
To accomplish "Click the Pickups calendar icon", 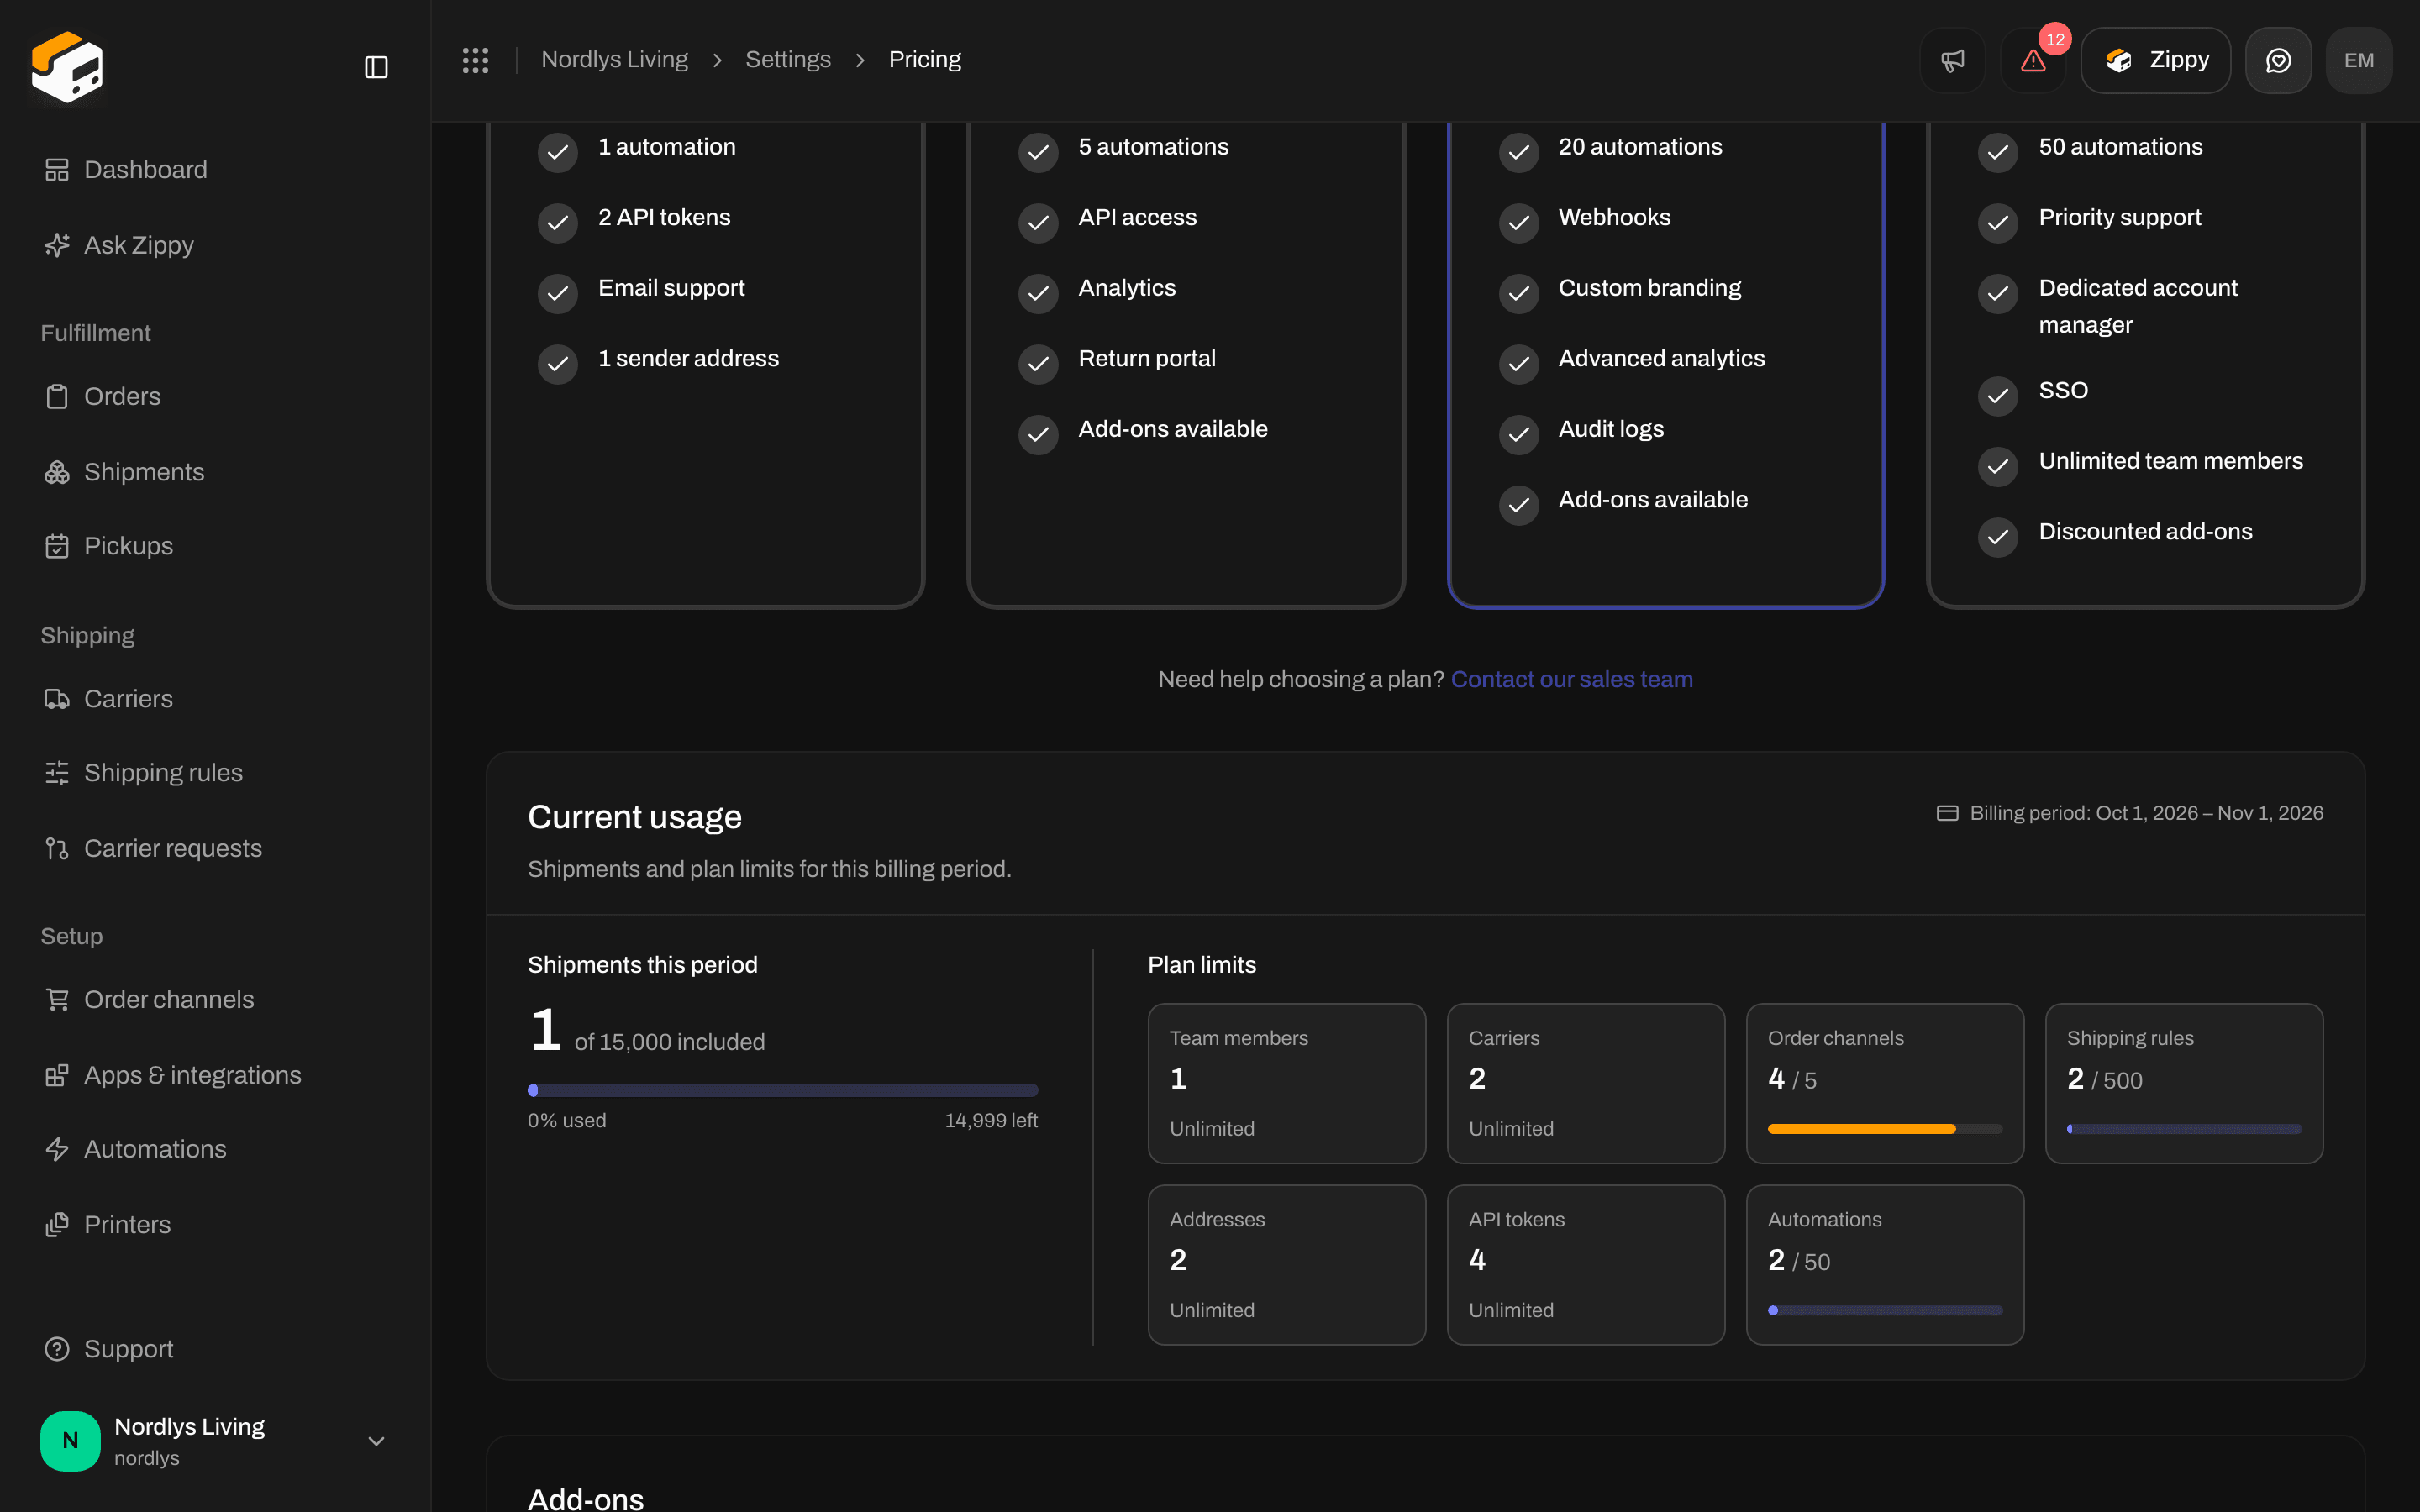I will 57,546.
